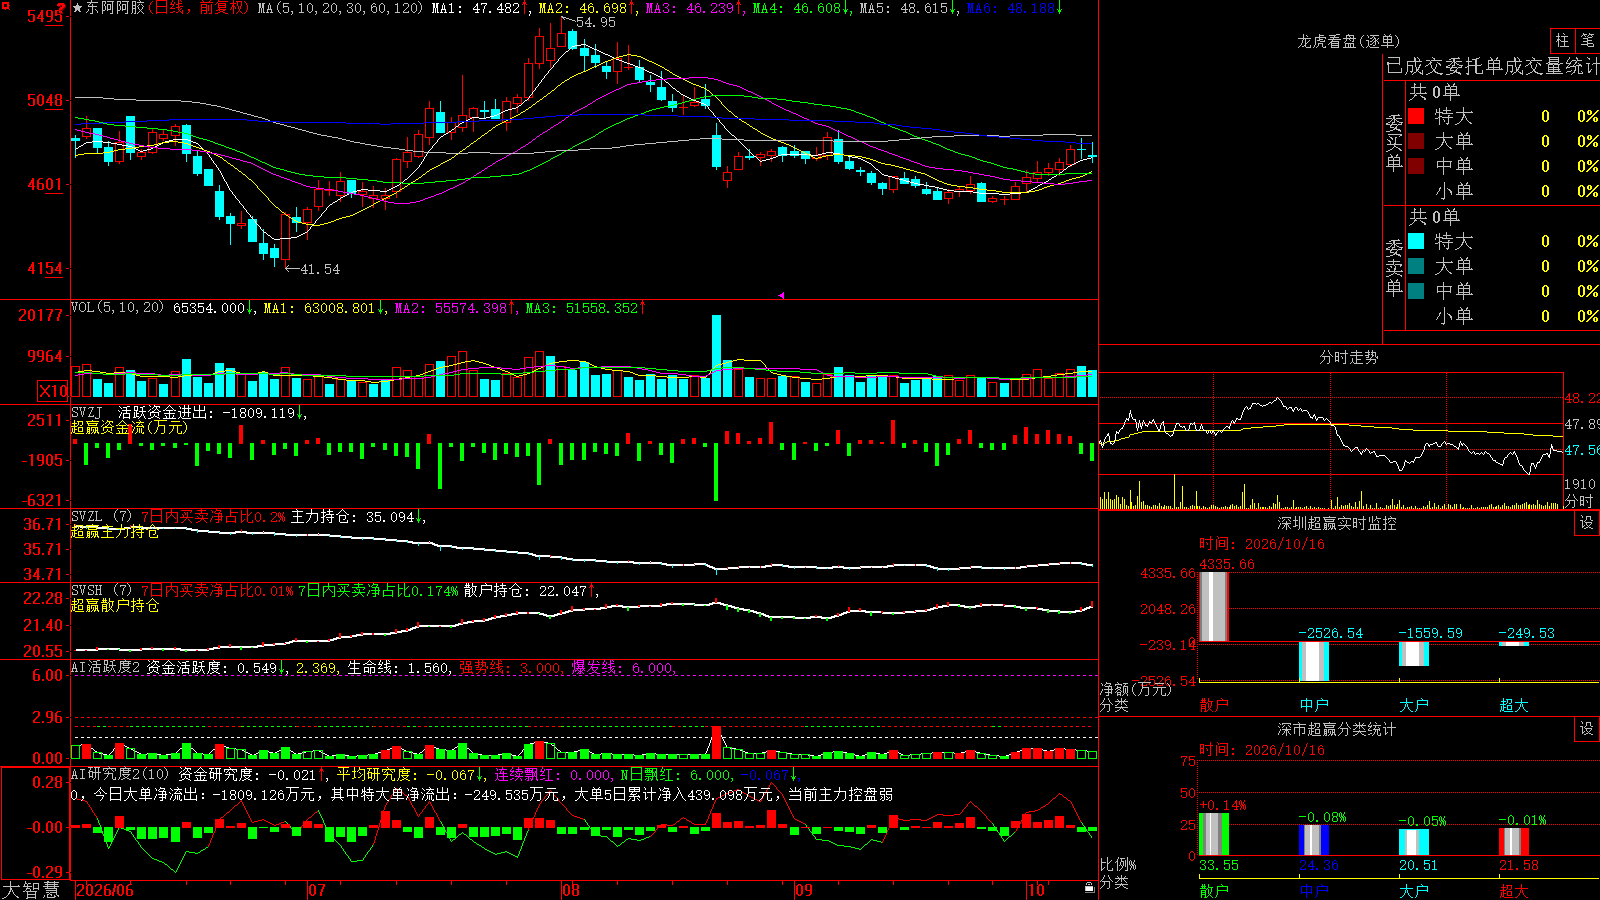
Task: Open 设 settings for 深圳超赢实时监控 panel
Action: (x=1587, y=523)
